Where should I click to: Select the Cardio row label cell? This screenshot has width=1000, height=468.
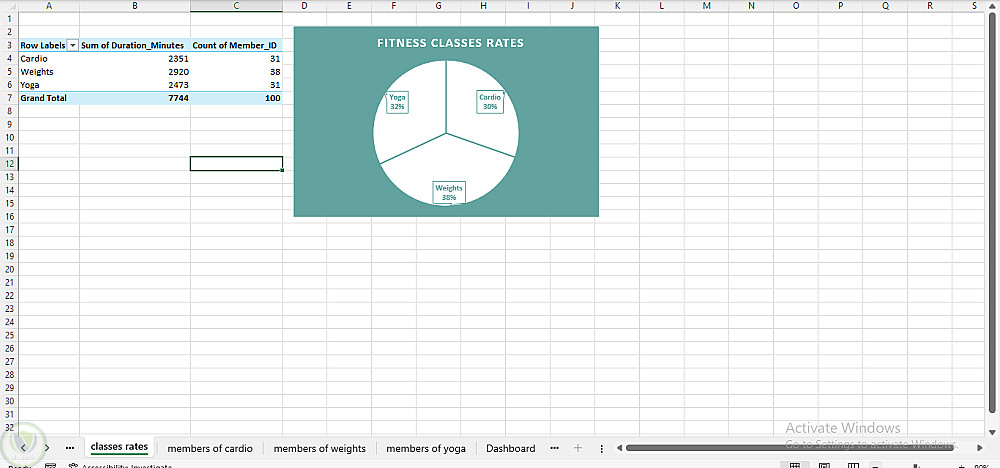pos(48,59)
